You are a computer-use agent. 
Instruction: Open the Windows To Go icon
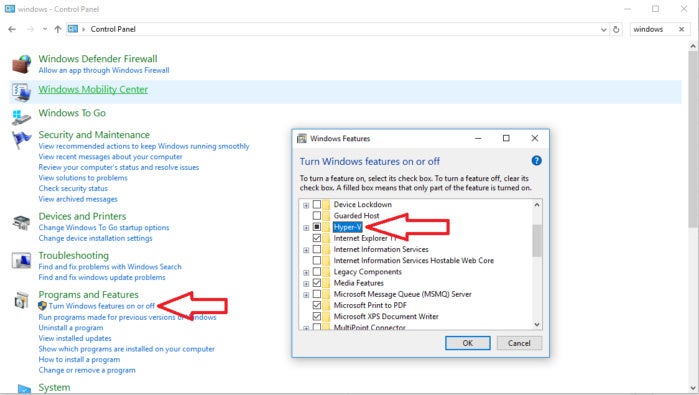pyautogui.click(x=21, y=117)
